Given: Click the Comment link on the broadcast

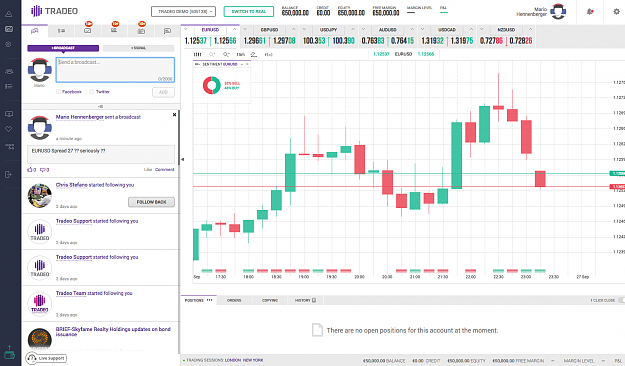Looking at the screenshot, I should click(165, 170).
